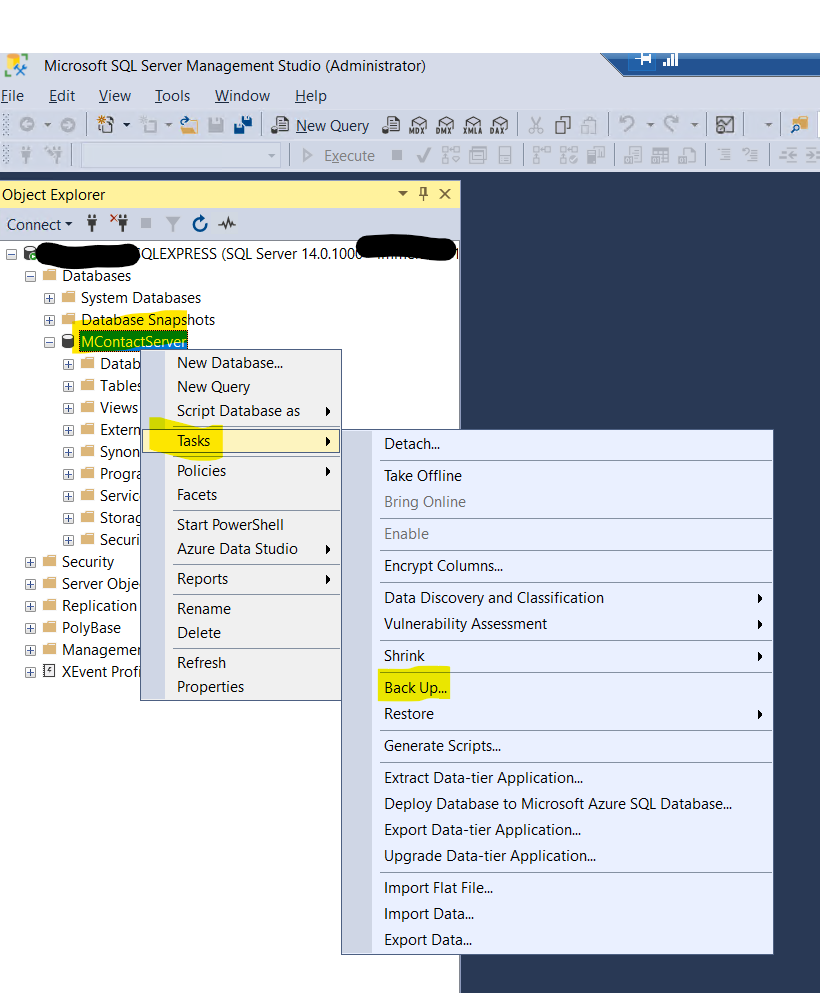Click the Object Explorer filter funnel icon

coord(173,224)
